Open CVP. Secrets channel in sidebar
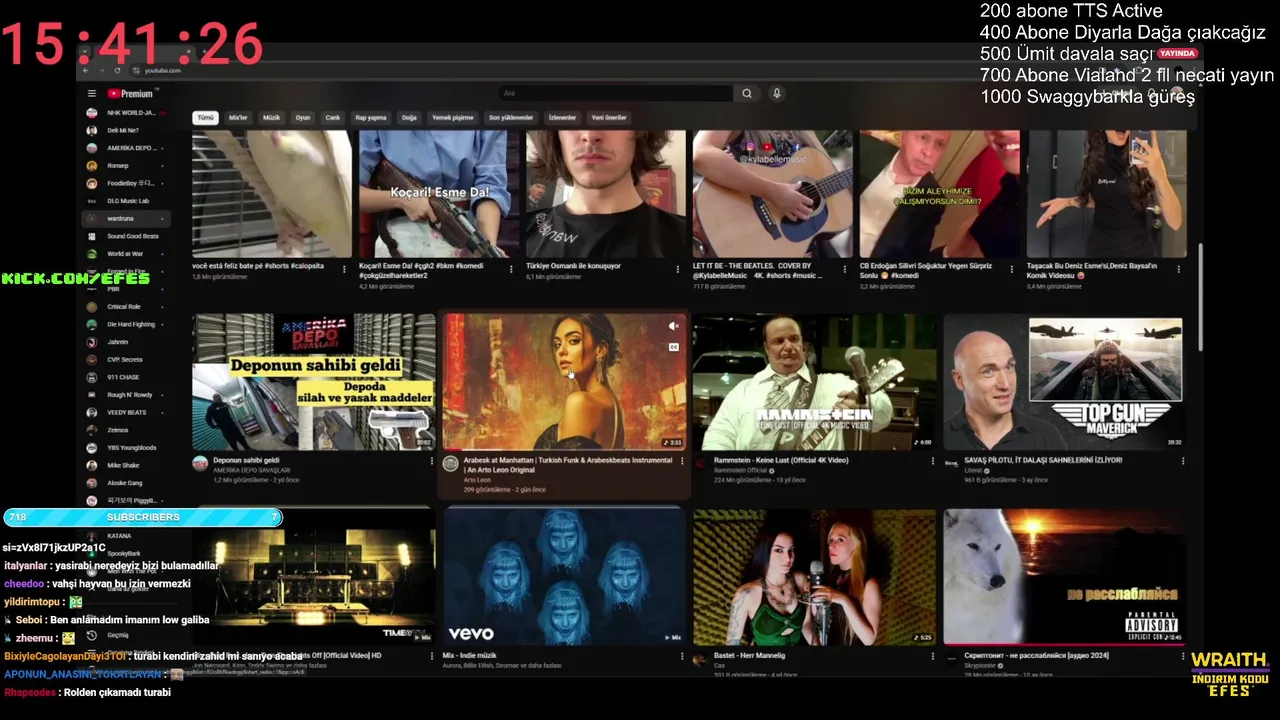This screenshot has height=720, width=1280. 125,359
